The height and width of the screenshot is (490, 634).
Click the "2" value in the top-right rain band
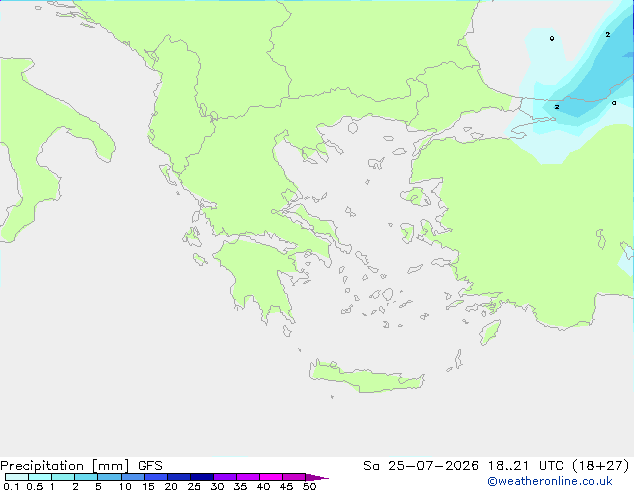pos(608,35)
